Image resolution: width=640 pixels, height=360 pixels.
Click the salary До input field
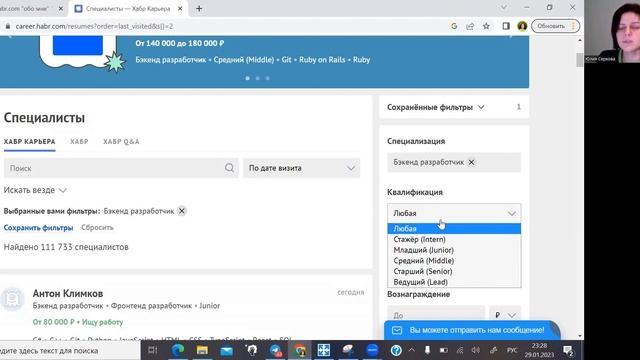(436, 315)
